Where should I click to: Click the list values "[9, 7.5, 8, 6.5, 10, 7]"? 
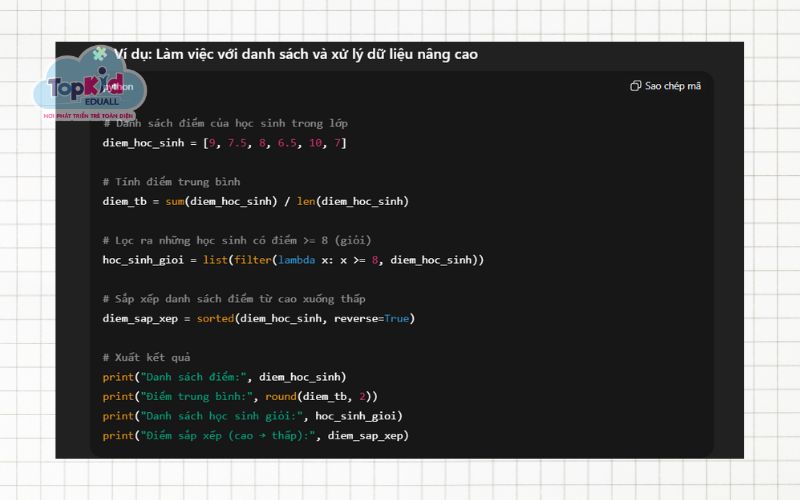[x=274, y=143]
